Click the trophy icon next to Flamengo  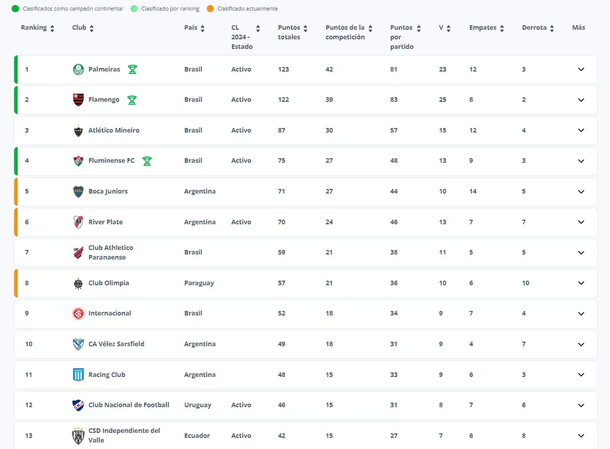tap(131, 100)
